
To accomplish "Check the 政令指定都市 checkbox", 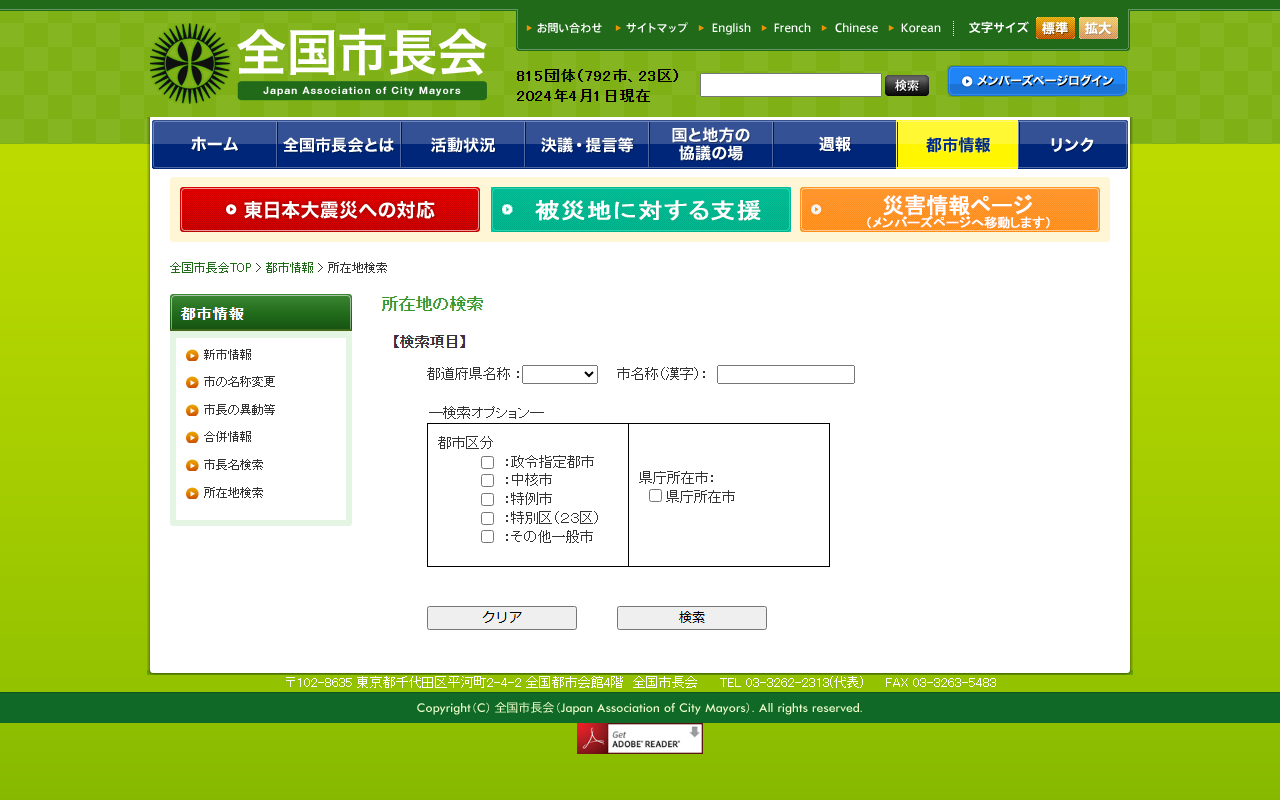I will 488,462.
